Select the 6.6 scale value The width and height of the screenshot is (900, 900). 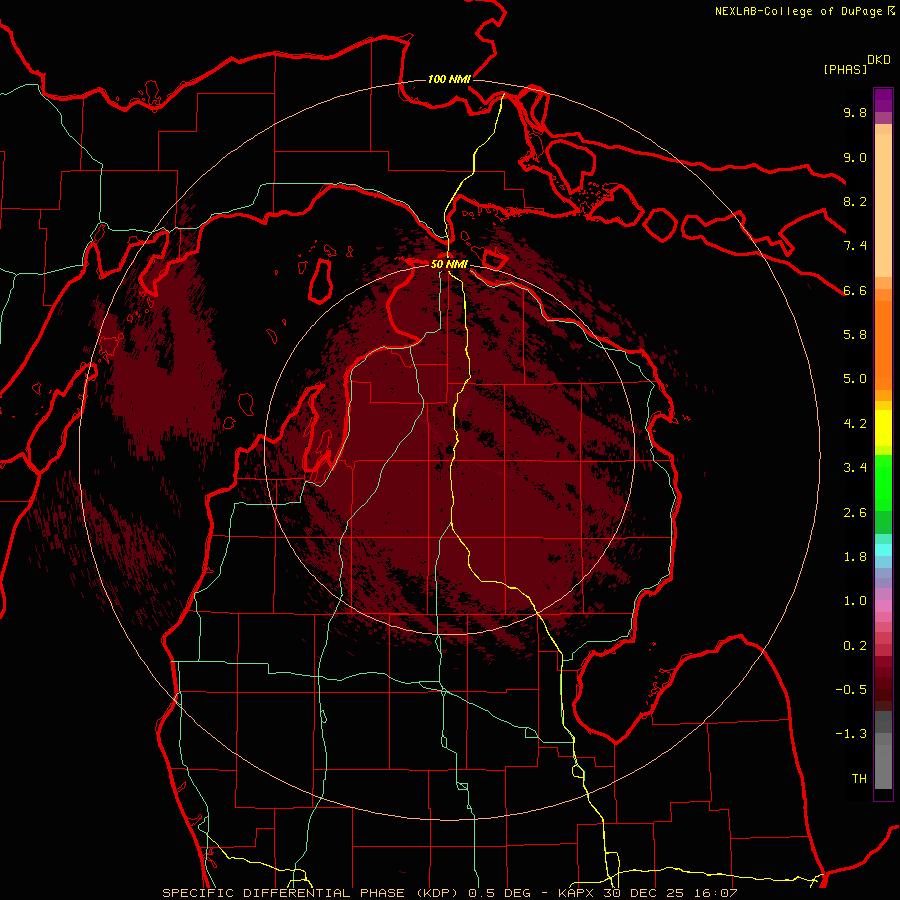tap(855, 290)
